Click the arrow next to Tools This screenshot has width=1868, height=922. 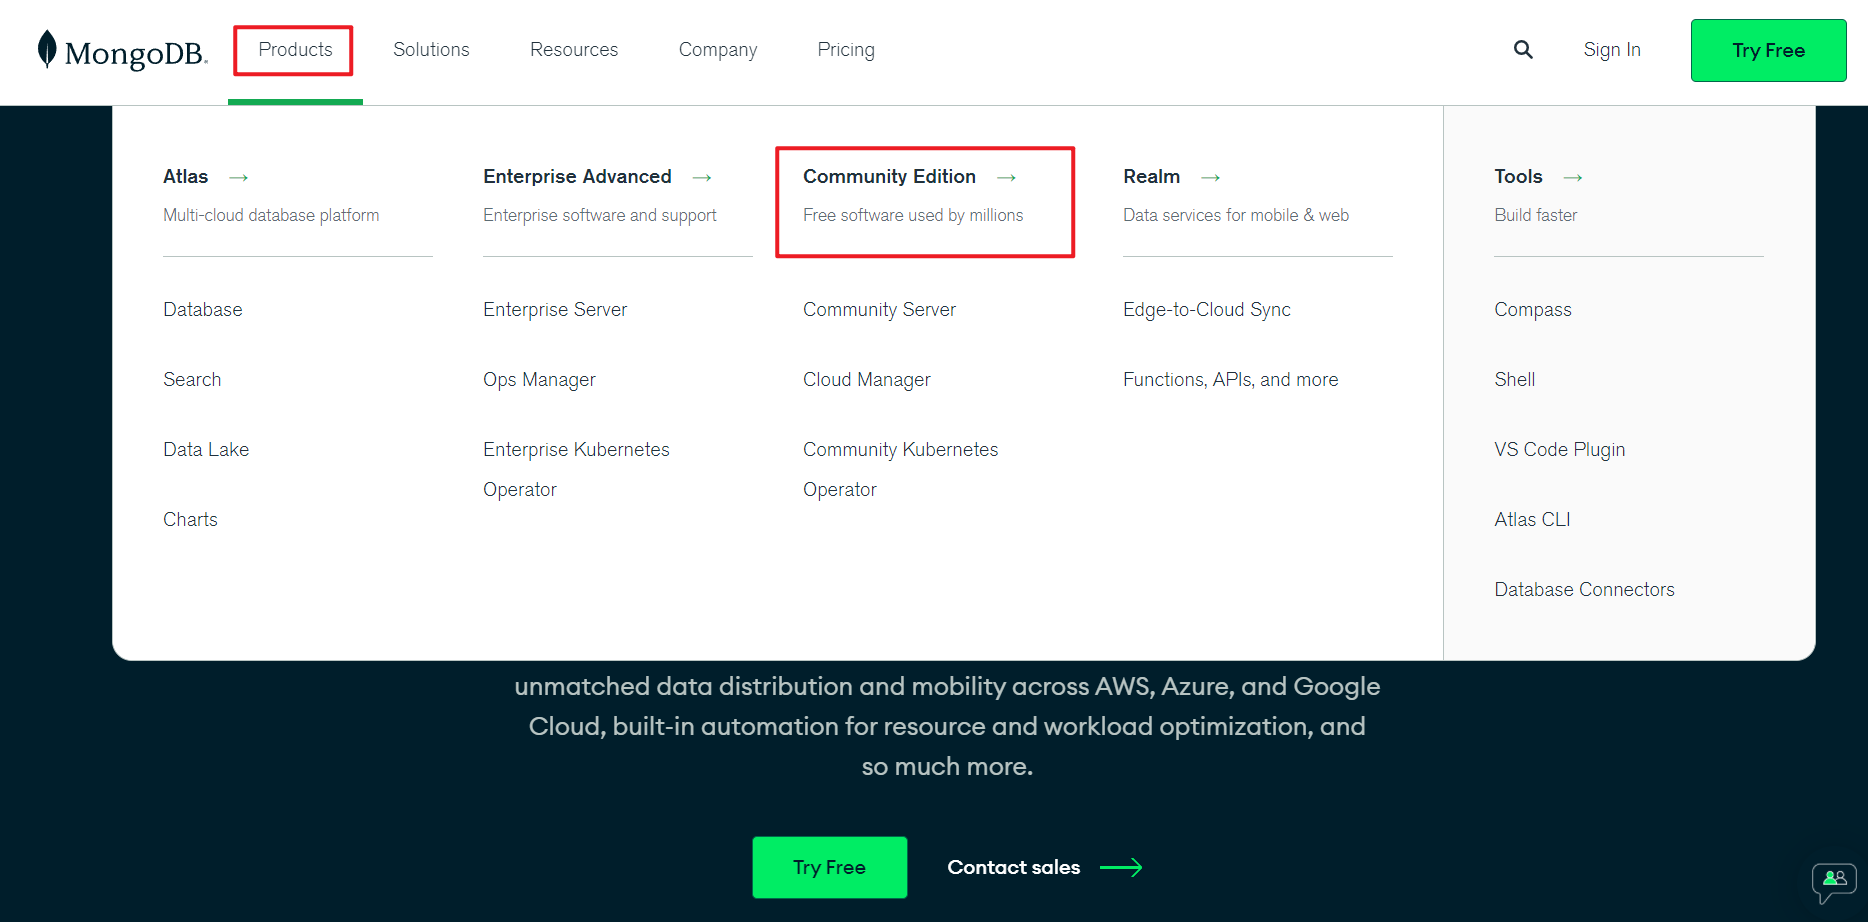tap(1573, 177)
